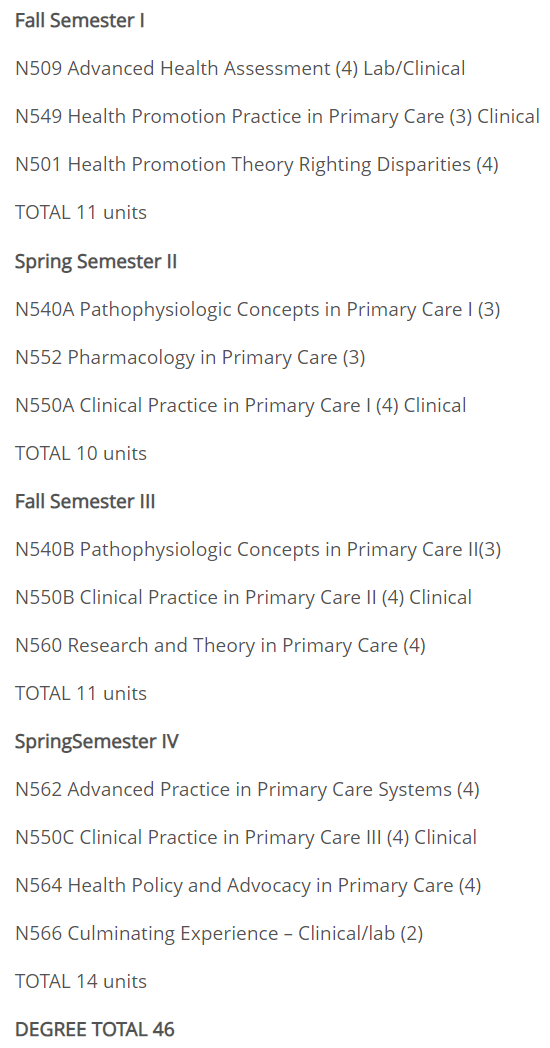Select N540B Pathophysiologic Concepts II course
Viewport: 550px width, 1048px height.
coord(258,549)
